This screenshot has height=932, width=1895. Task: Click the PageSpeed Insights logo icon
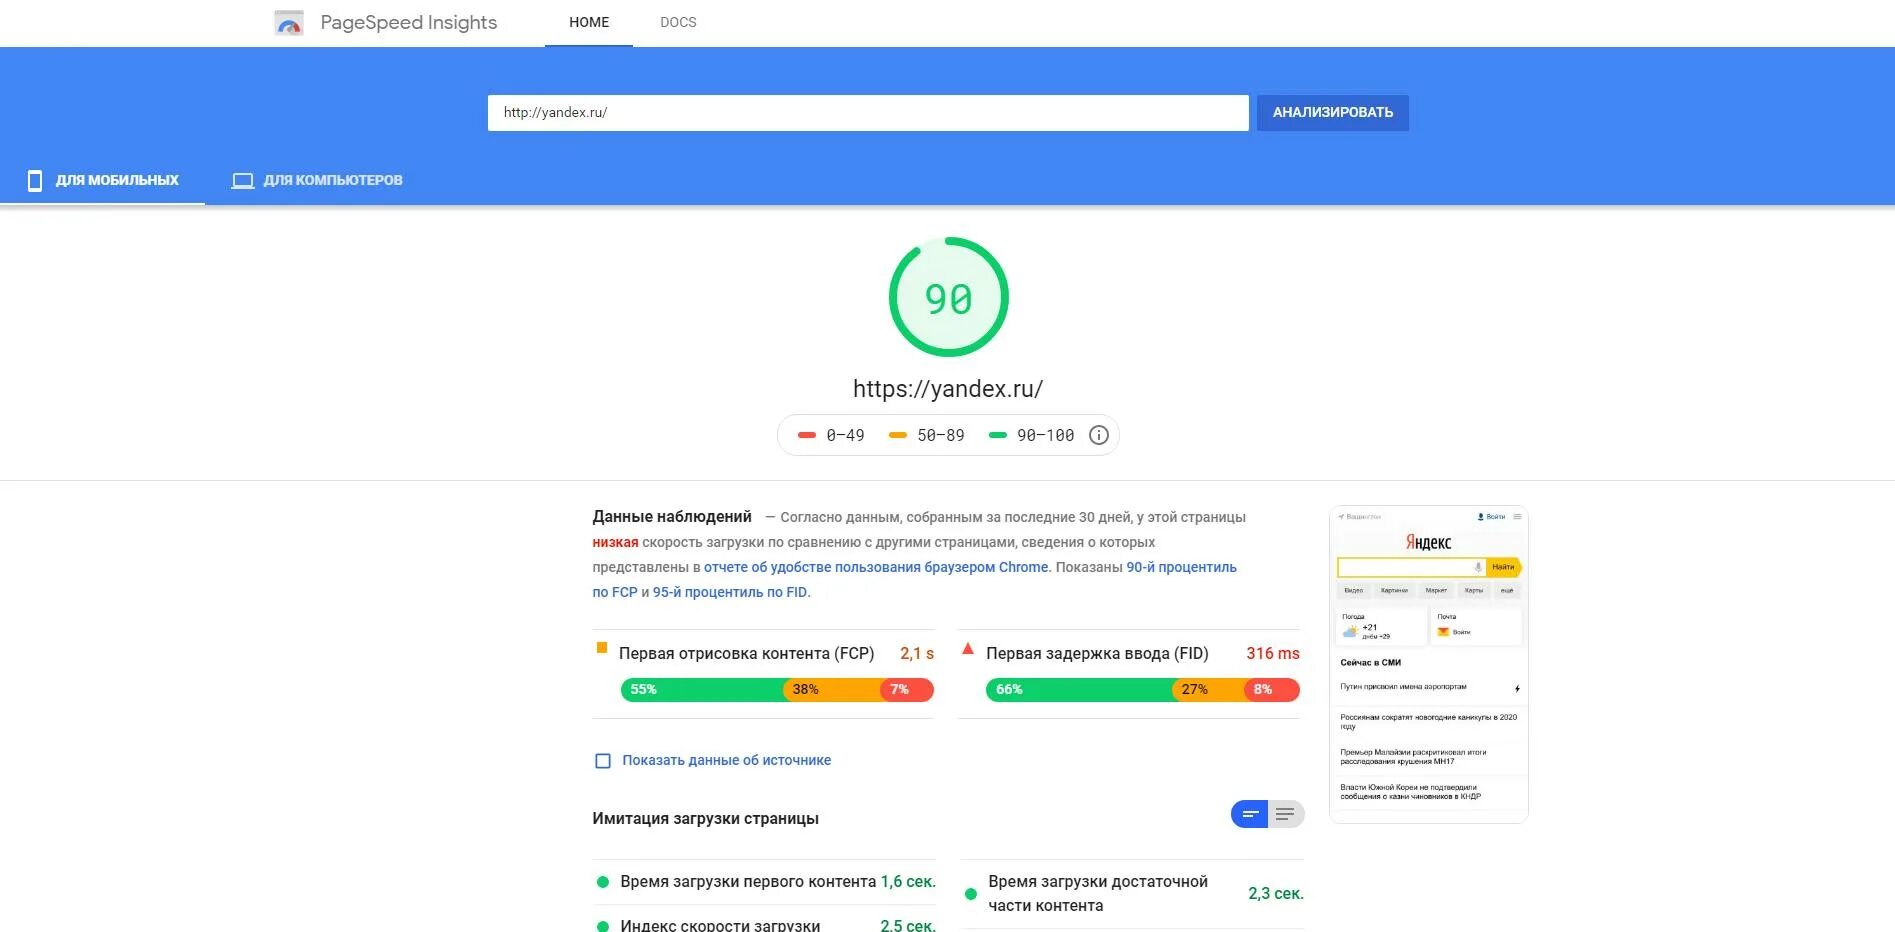tap(289, 23)
